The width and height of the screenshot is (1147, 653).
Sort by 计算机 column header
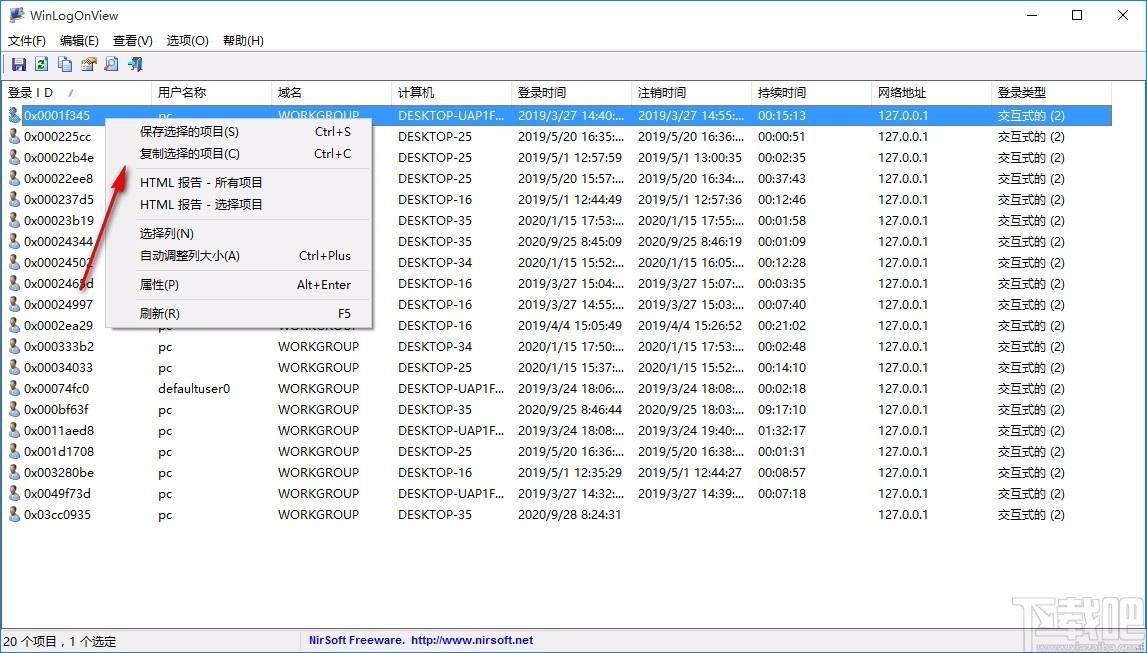point(451,93)
